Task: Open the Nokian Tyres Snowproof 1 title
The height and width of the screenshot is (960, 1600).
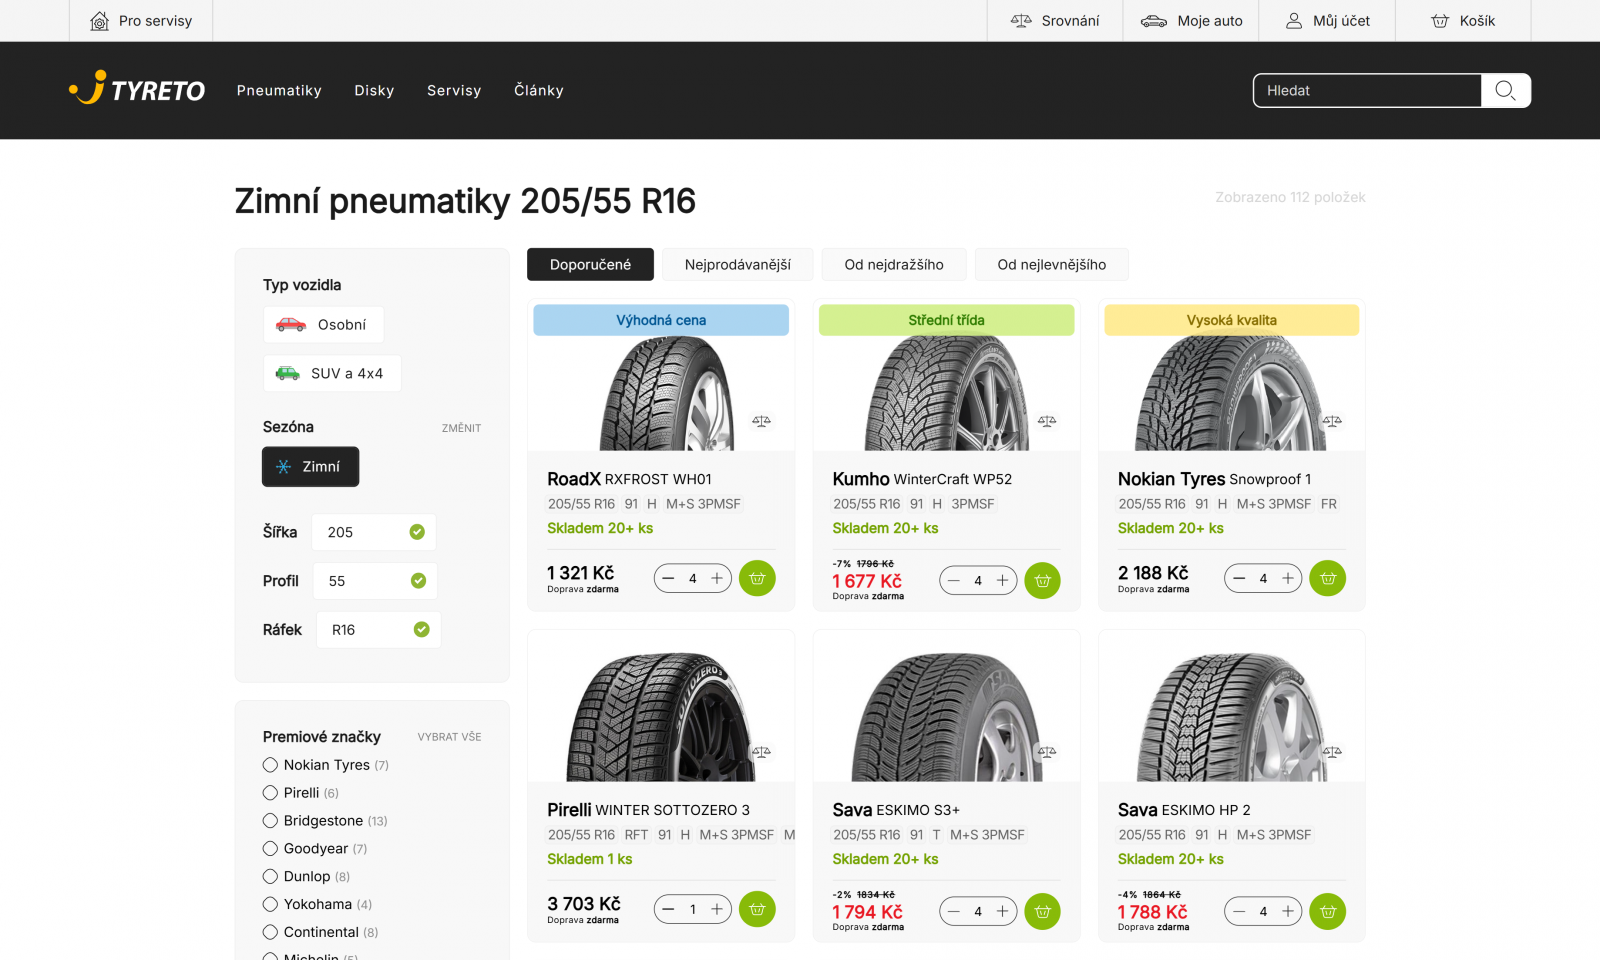Action: 1214,479
